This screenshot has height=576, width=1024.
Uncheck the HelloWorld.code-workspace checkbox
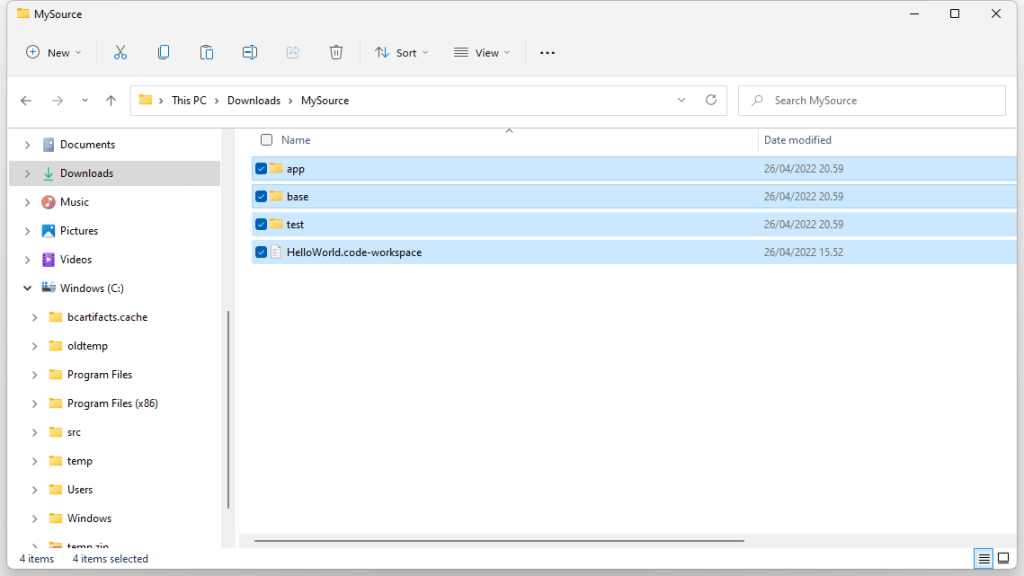261,253
